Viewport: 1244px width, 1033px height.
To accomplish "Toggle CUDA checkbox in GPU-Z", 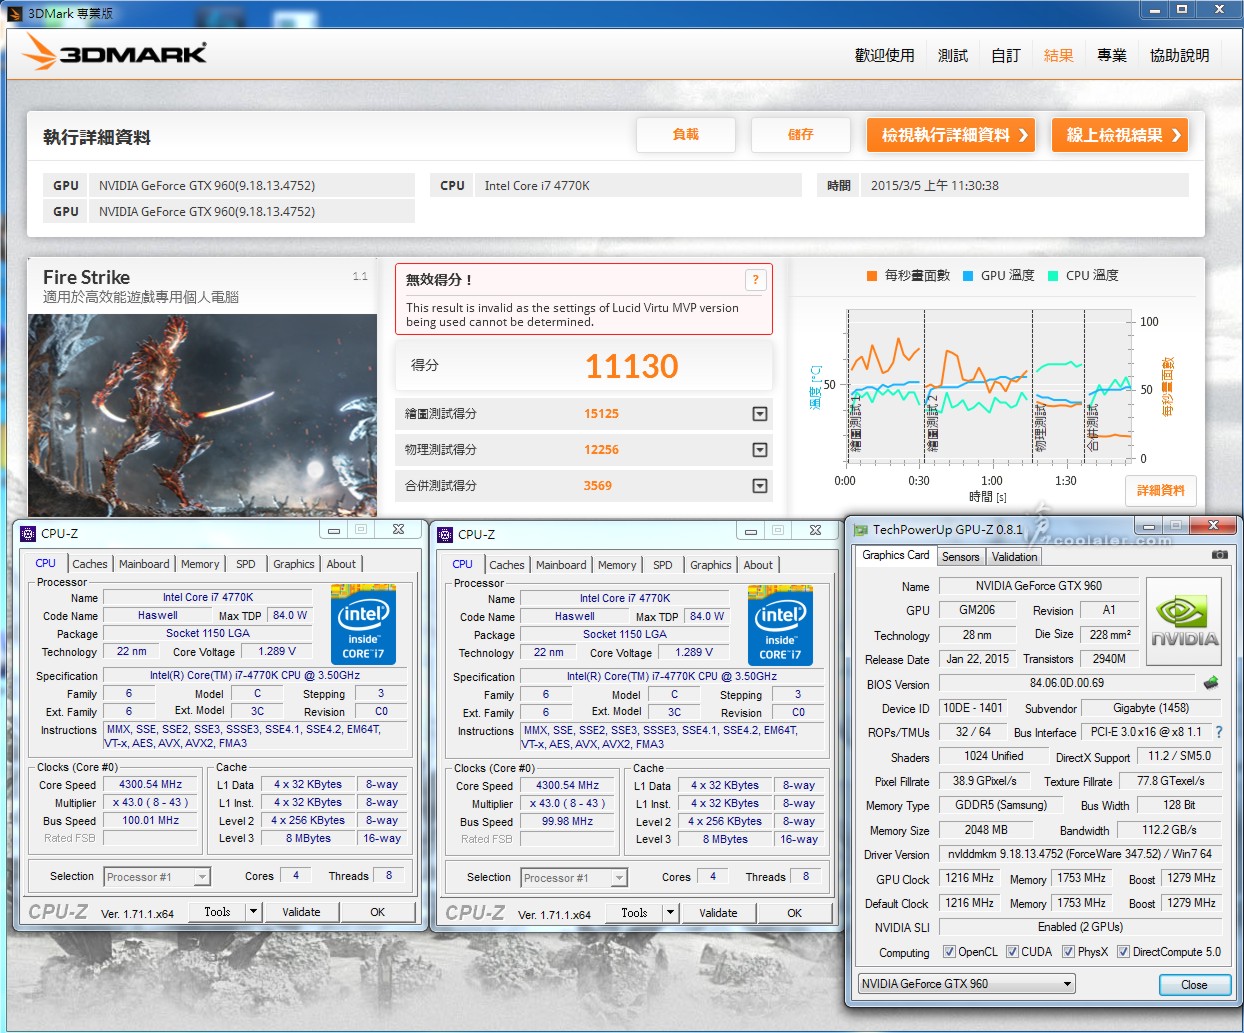I will (x=1012, y=952).
